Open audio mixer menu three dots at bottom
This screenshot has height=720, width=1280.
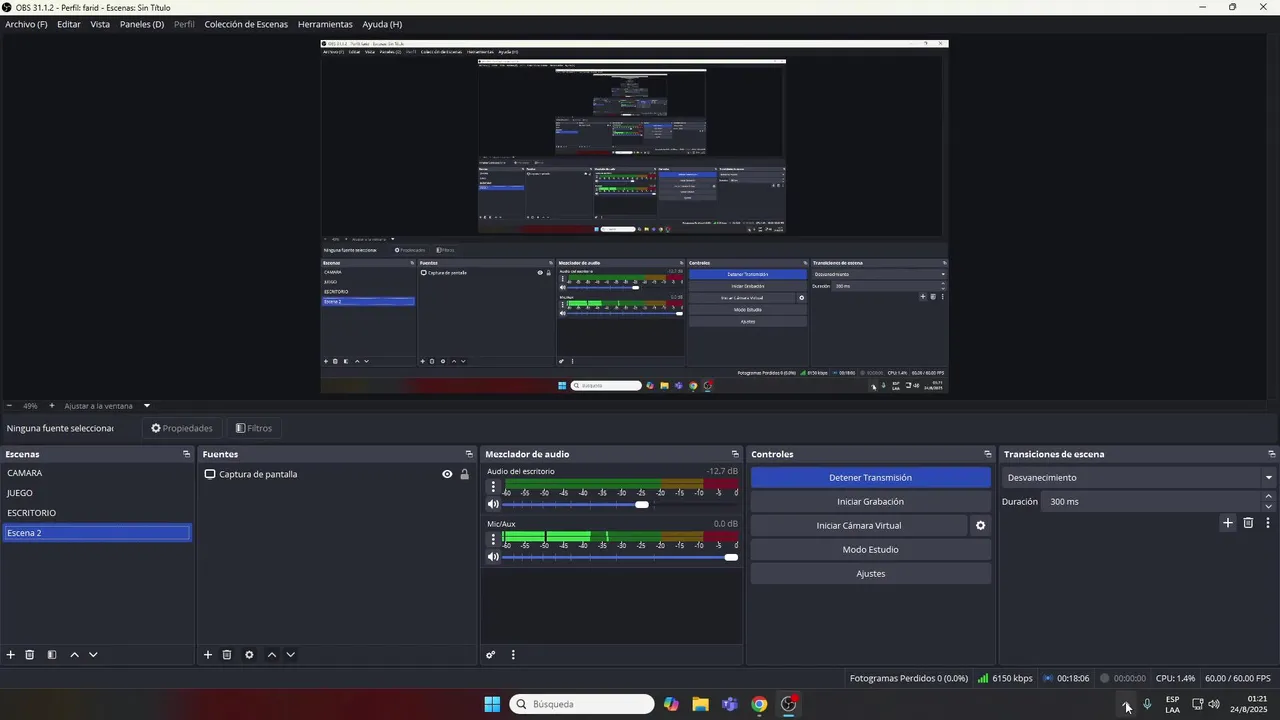coord(513,655)
